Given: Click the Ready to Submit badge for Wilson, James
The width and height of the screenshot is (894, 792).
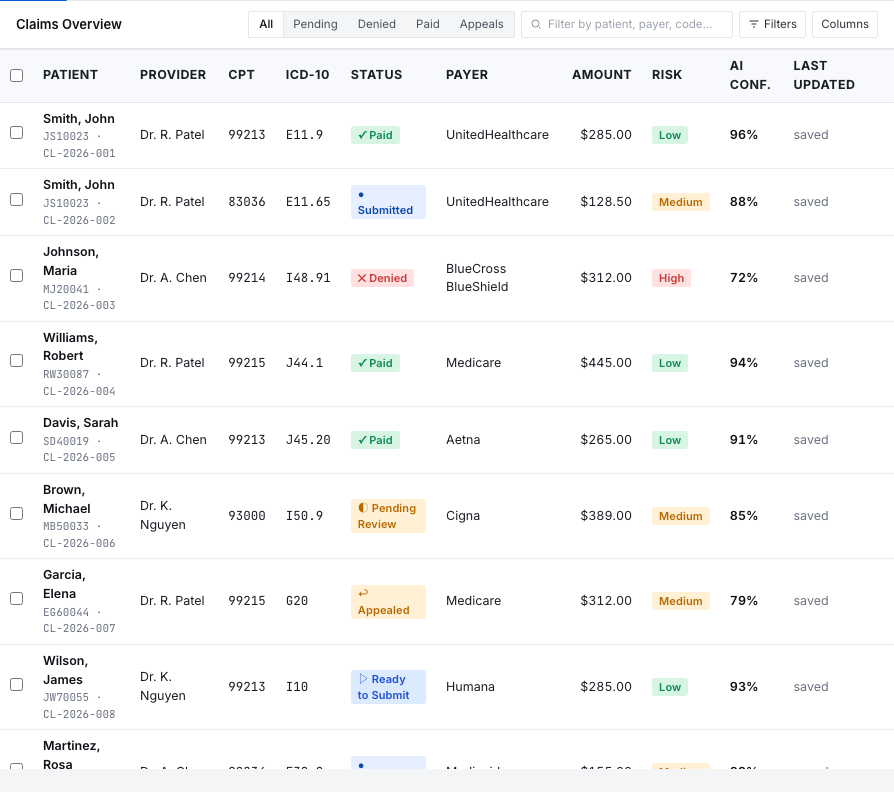Looking at the screenshot, I should [388, 687].
